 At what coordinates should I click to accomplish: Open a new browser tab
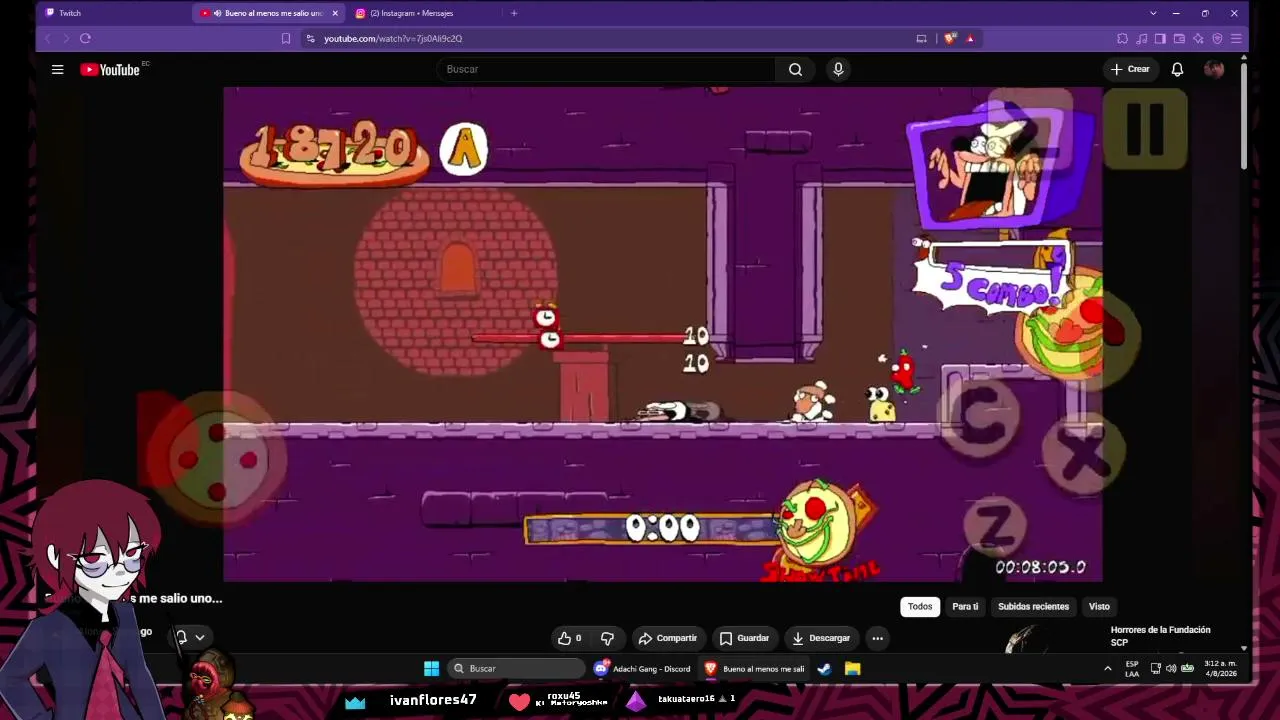514,13
